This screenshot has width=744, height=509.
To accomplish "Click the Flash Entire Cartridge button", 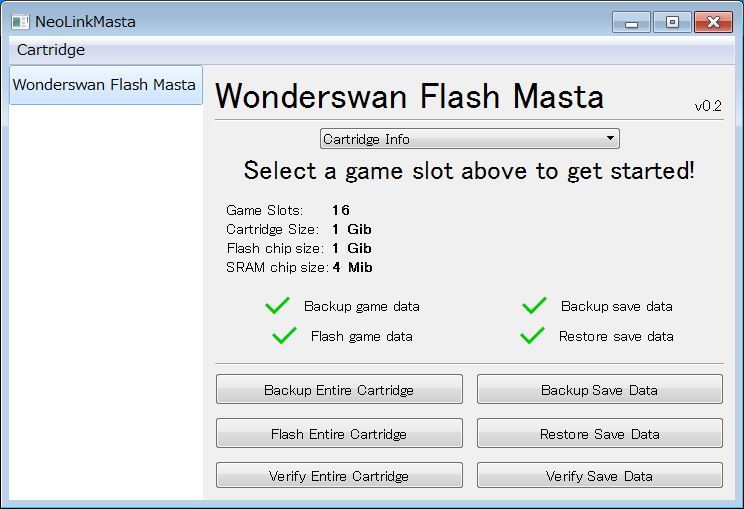I will coord(339,433).
